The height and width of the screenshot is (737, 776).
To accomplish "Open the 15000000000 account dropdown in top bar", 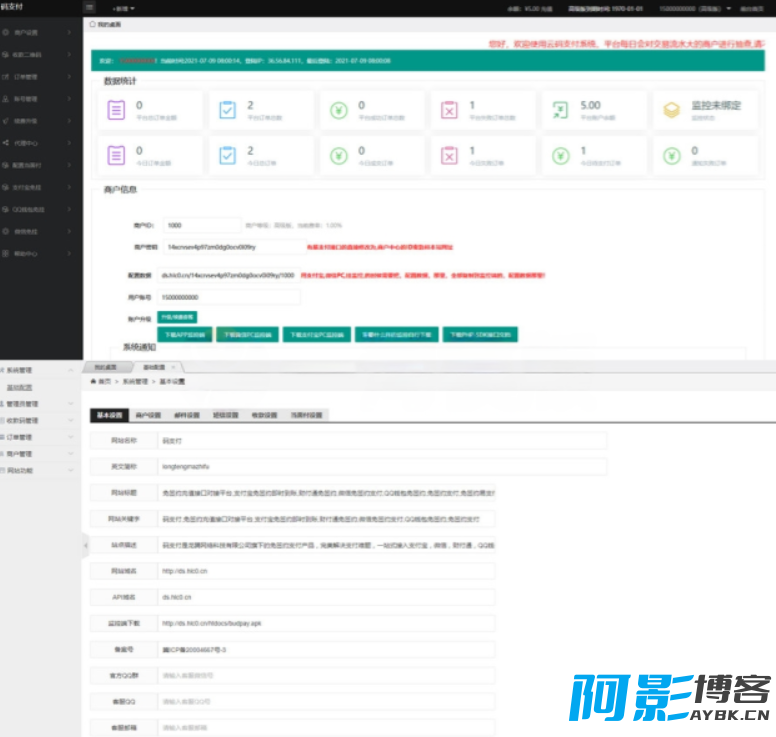I will (695, 8).
